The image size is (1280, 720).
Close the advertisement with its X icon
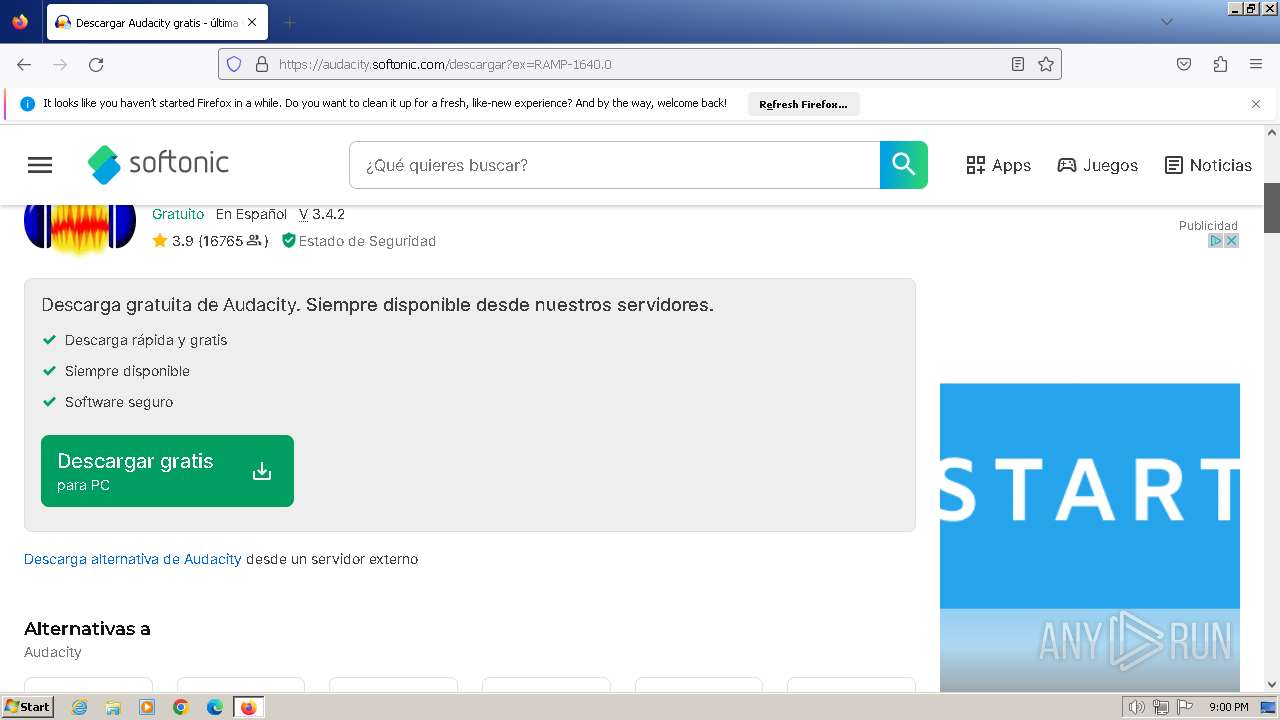[1232, 241]
